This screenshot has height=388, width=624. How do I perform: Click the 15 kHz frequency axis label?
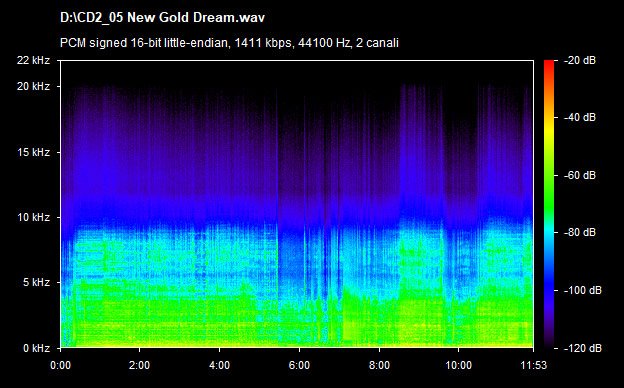point(33,152)
